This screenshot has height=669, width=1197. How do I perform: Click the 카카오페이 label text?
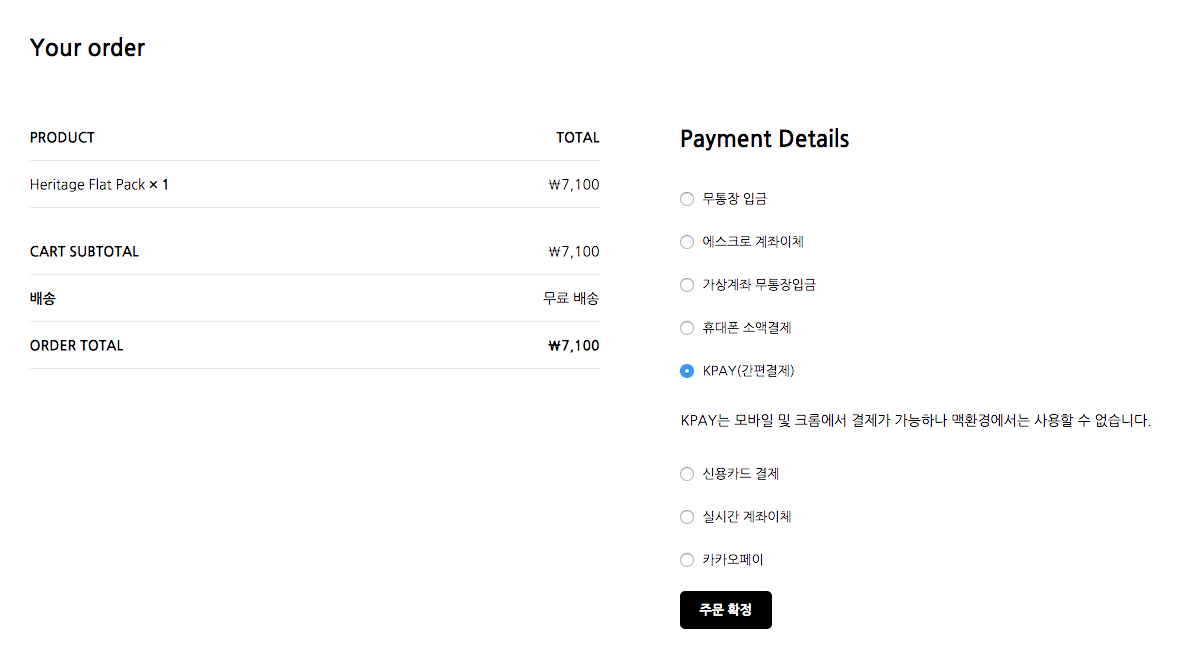click(x=733, y=560)
